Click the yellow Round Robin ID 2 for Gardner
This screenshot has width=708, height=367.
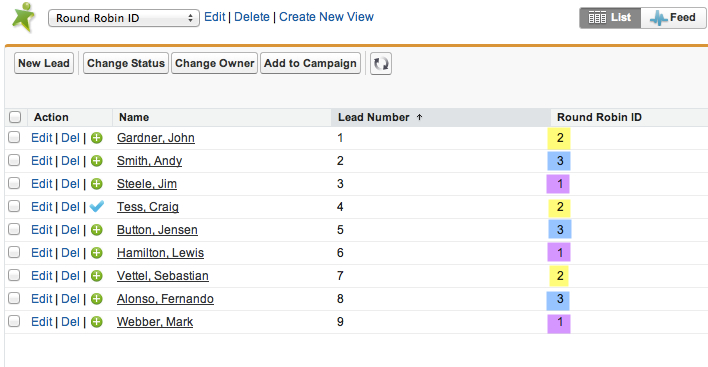click(x=559, y=138)
